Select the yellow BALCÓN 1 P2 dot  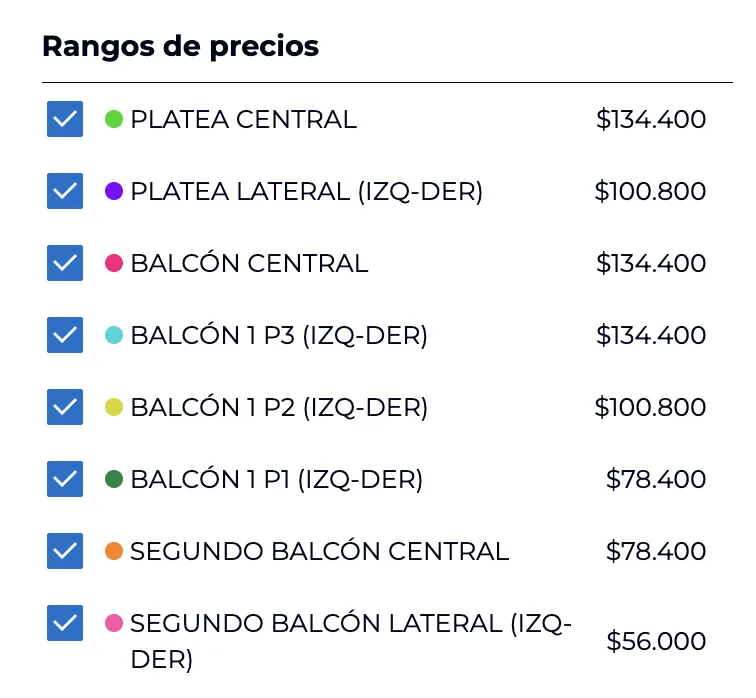(114, 407)
